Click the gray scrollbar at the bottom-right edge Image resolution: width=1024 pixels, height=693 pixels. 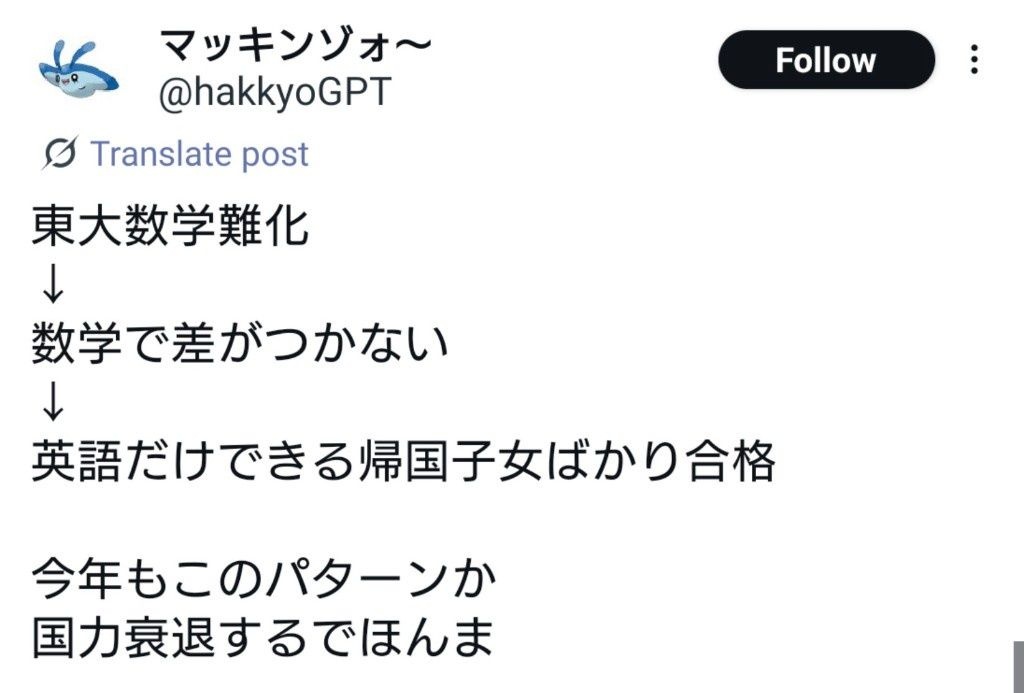[x=1017, y=667]
